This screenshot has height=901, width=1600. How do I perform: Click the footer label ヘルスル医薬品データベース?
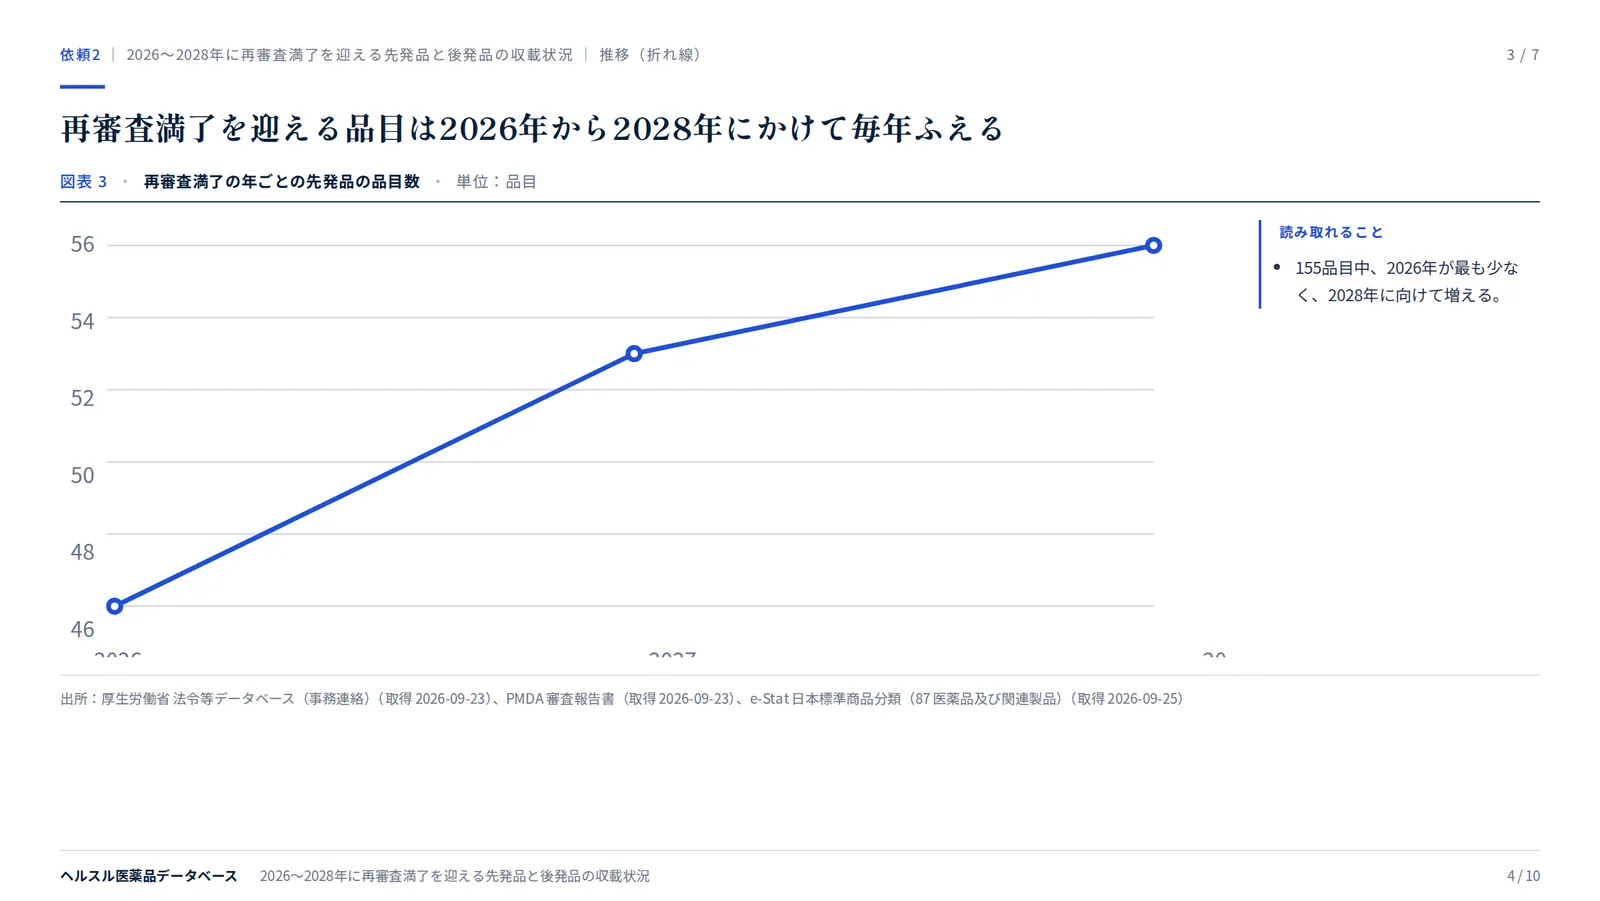[149, 876]
